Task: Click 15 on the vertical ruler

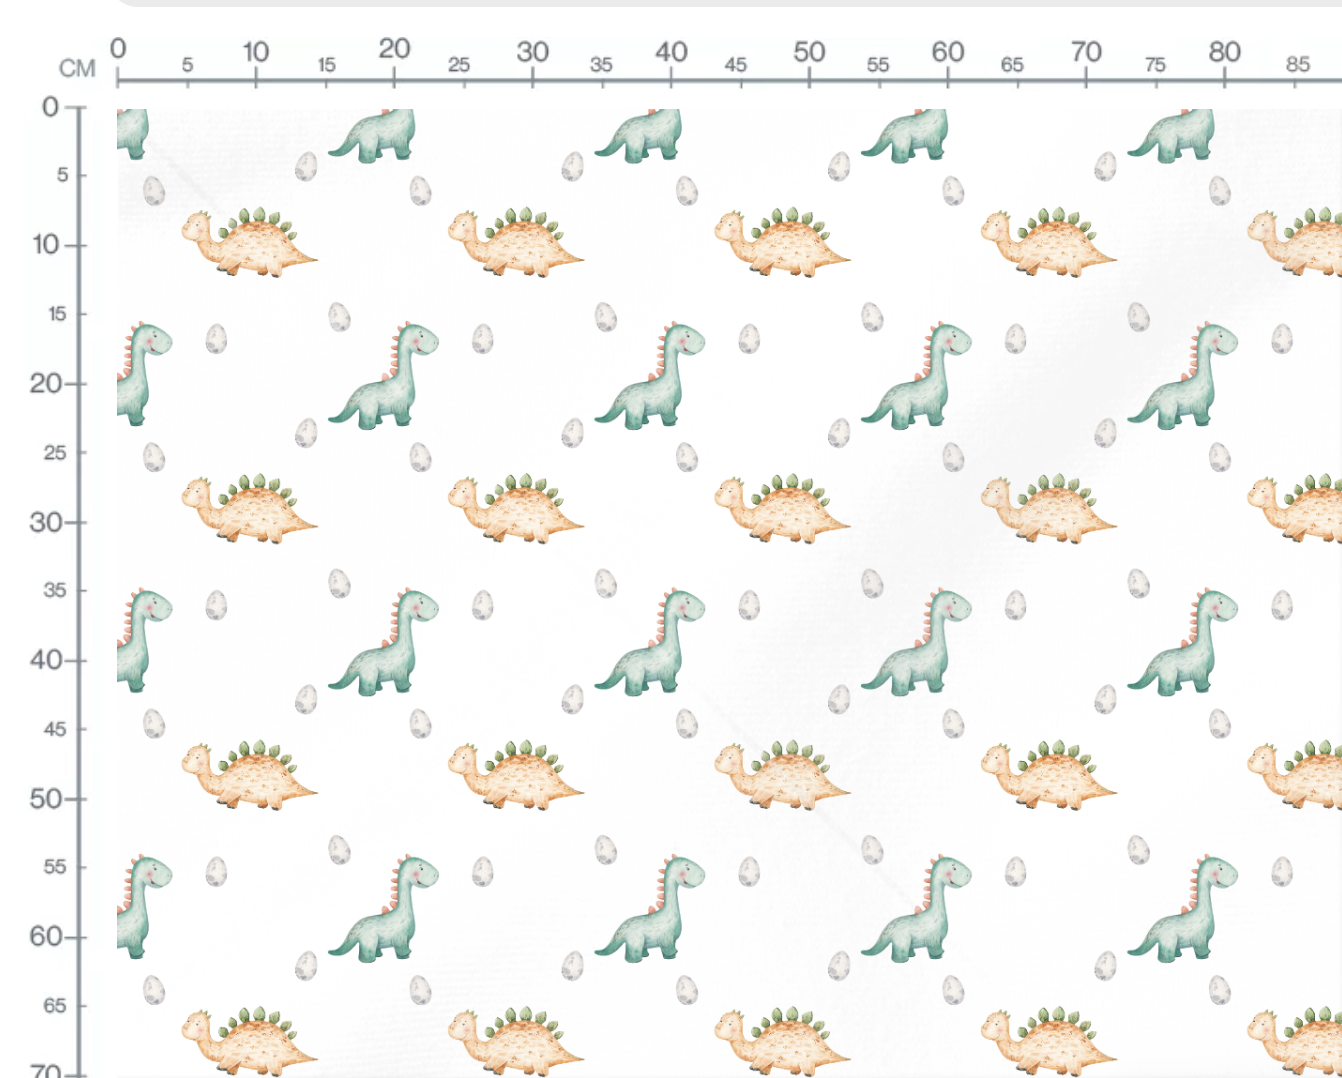Action: click(58, 314)
